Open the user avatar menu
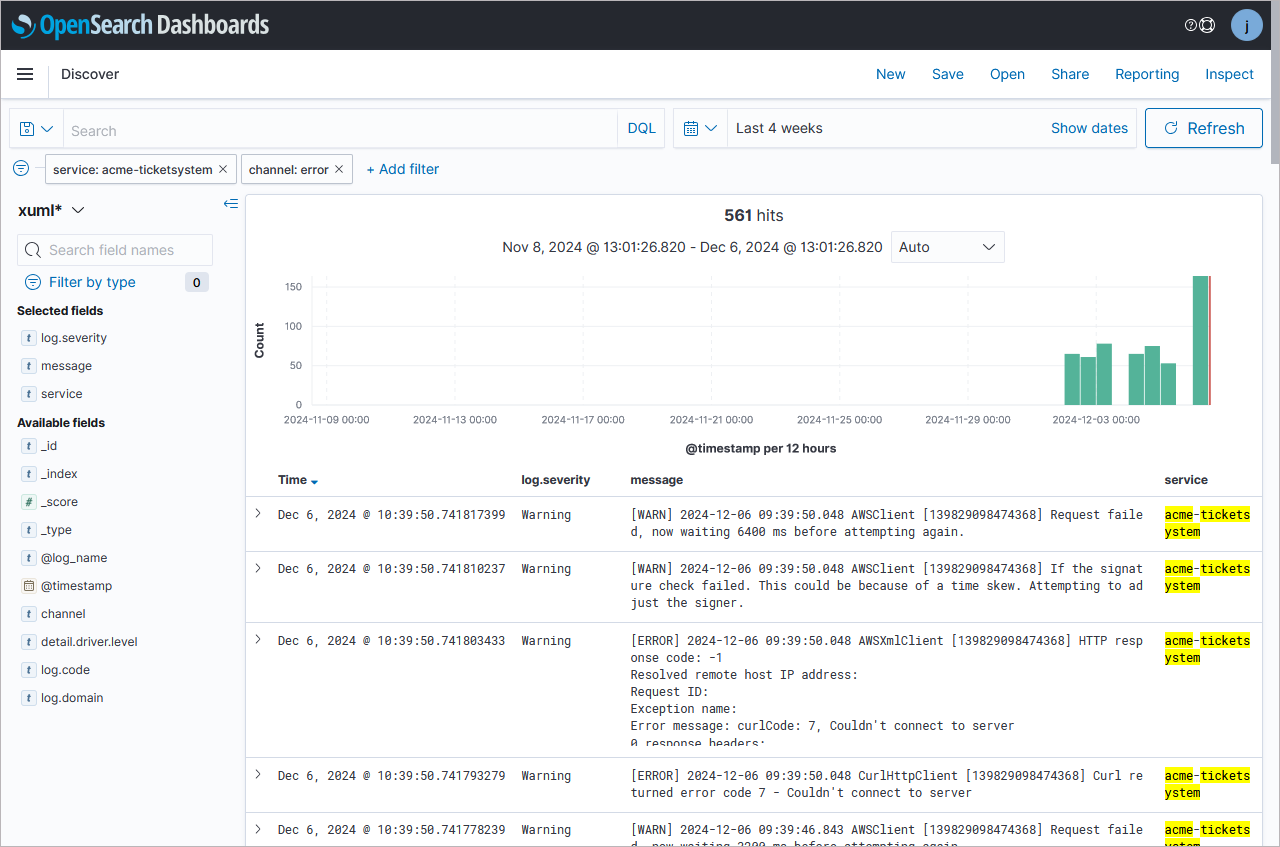 [x=1246, y=25]
